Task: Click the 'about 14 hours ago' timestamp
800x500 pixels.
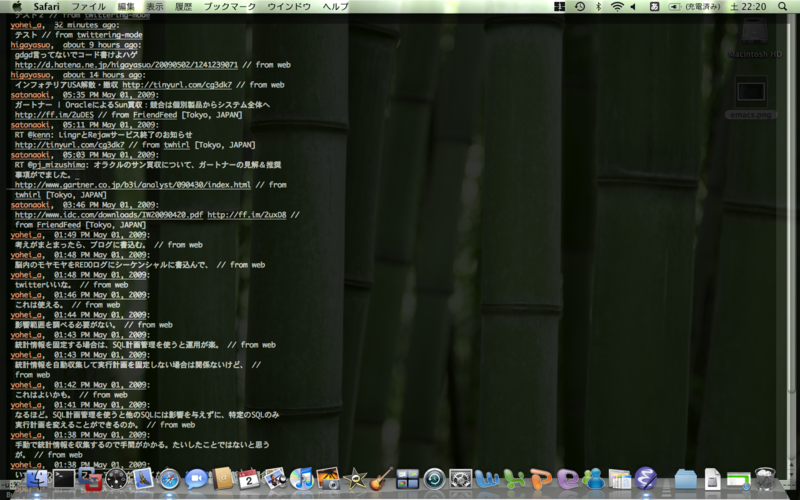Action: click(102, 75)
